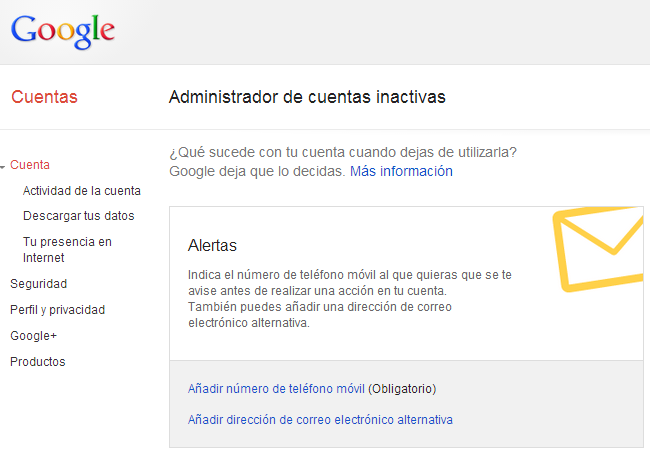650x450 pixels.
Task: Click the 'Indica el número de teléfono' paragraph
Action: click(x=350, y=299)
